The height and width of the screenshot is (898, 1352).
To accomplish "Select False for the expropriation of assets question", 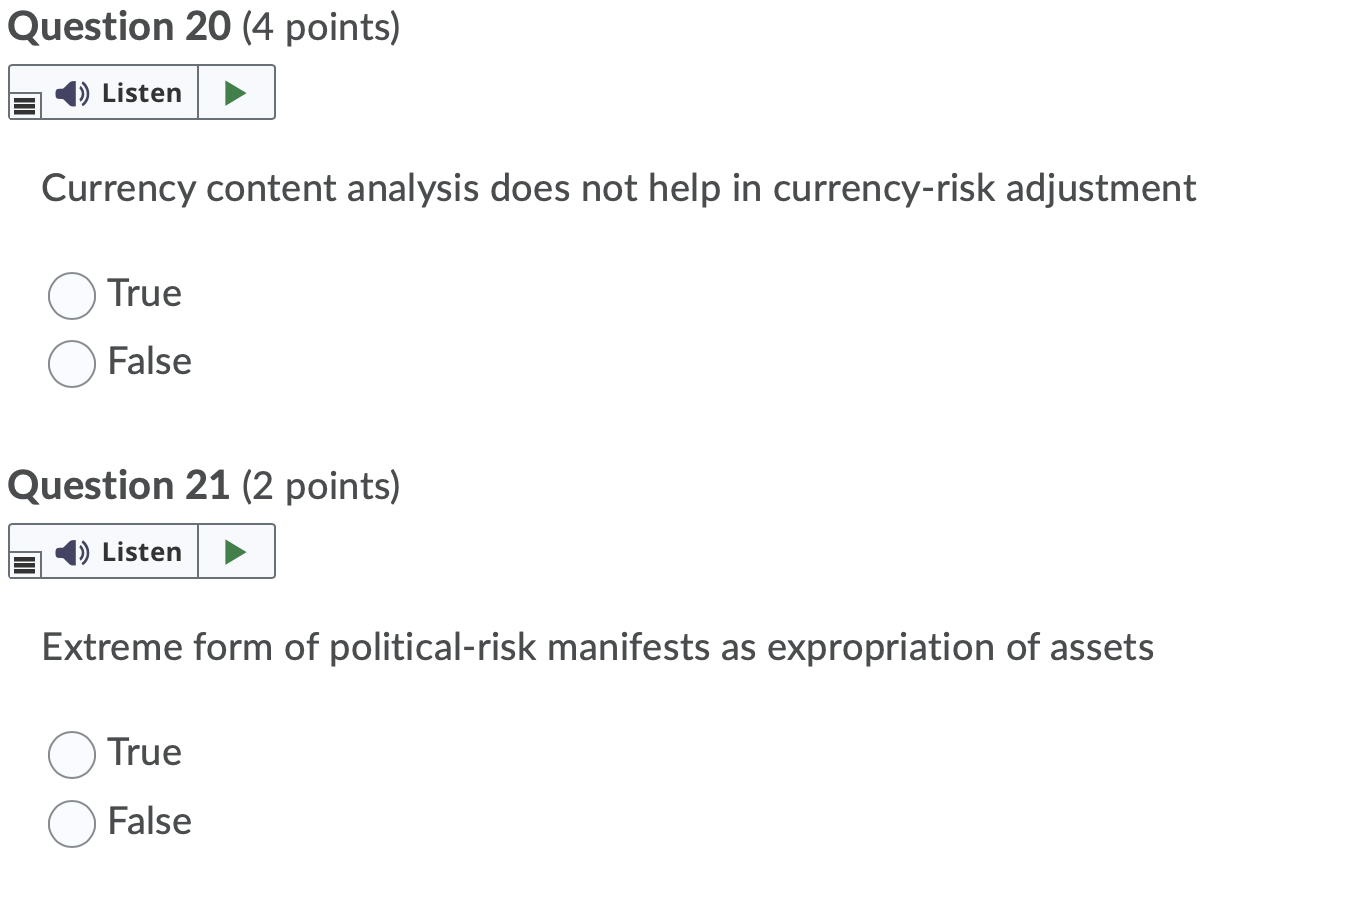I will tap(71, 823).
